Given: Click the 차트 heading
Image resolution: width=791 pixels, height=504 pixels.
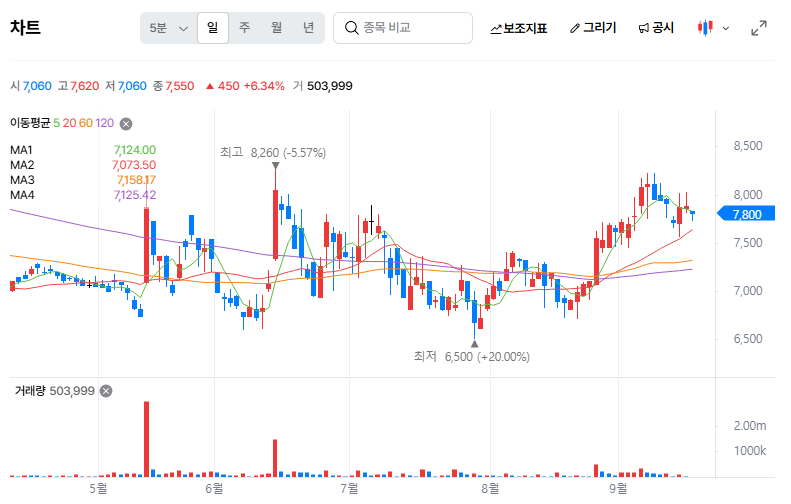Looking at the screenshot, I should (x=25, y=28).
